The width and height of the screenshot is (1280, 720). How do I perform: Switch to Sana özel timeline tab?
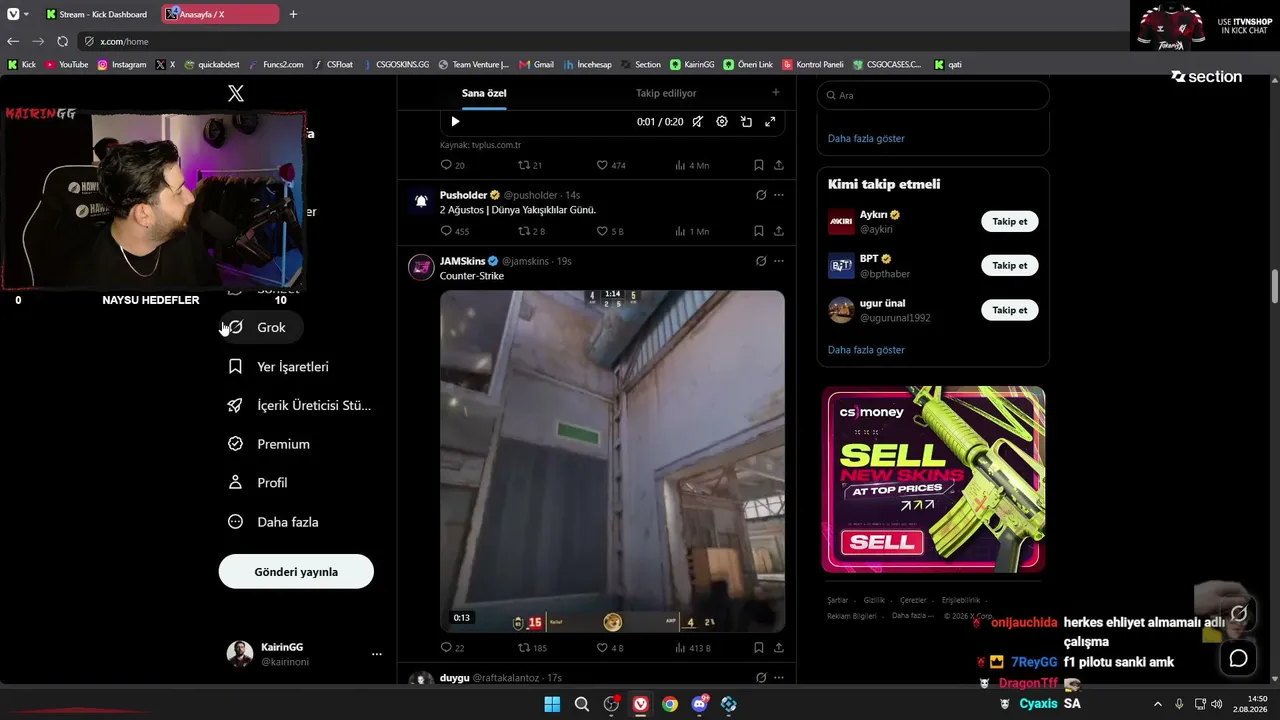pos(484,93)
